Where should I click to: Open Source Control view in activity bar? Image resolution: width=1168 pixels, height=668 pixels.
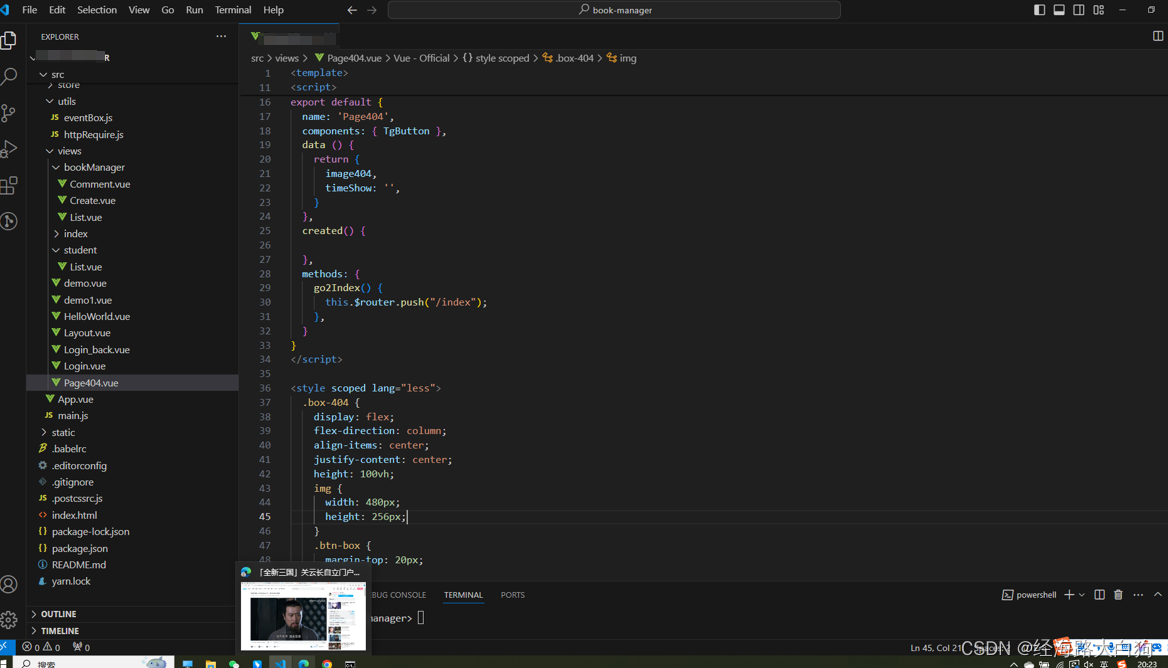click(x=9, y=112)
